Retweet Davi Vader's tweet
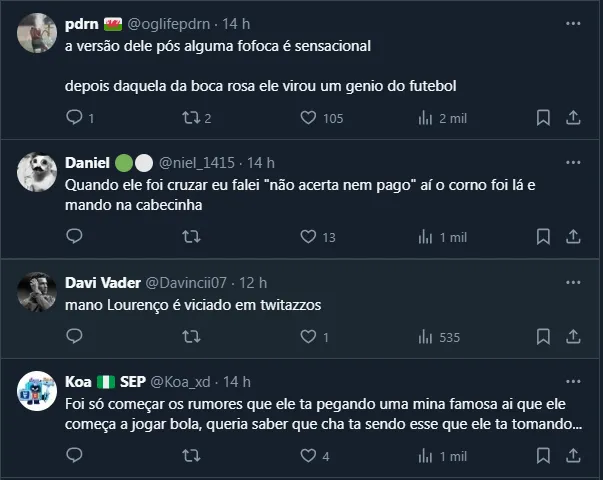 click(190, 337)
